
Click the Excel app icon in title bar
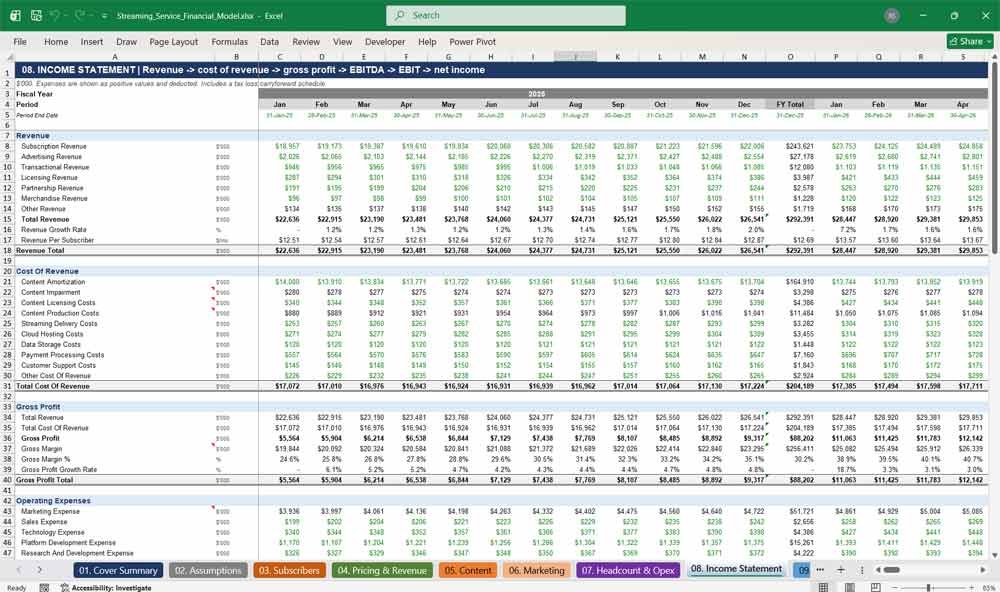(x=15, y=15)
